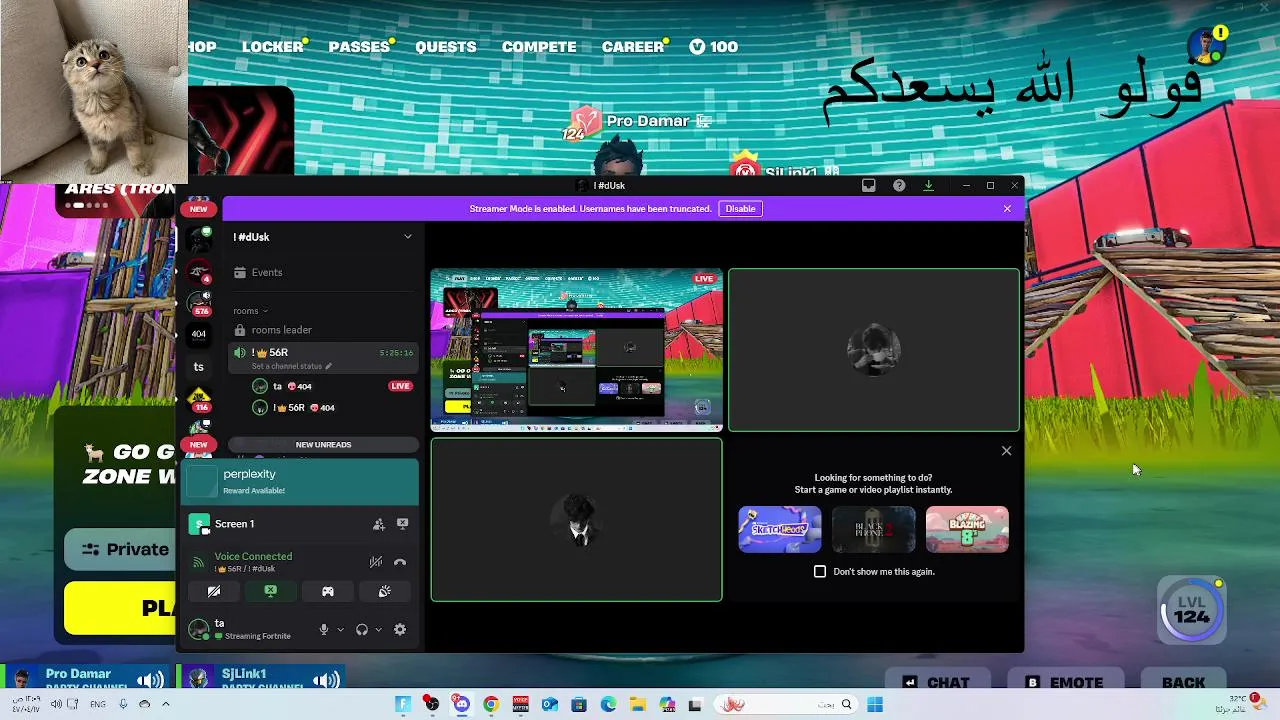This screenshot has width=1280, height=720.
Task: Open the Fortnite PASSES tab
Action: pyautogui.click(x=359, y=46)
